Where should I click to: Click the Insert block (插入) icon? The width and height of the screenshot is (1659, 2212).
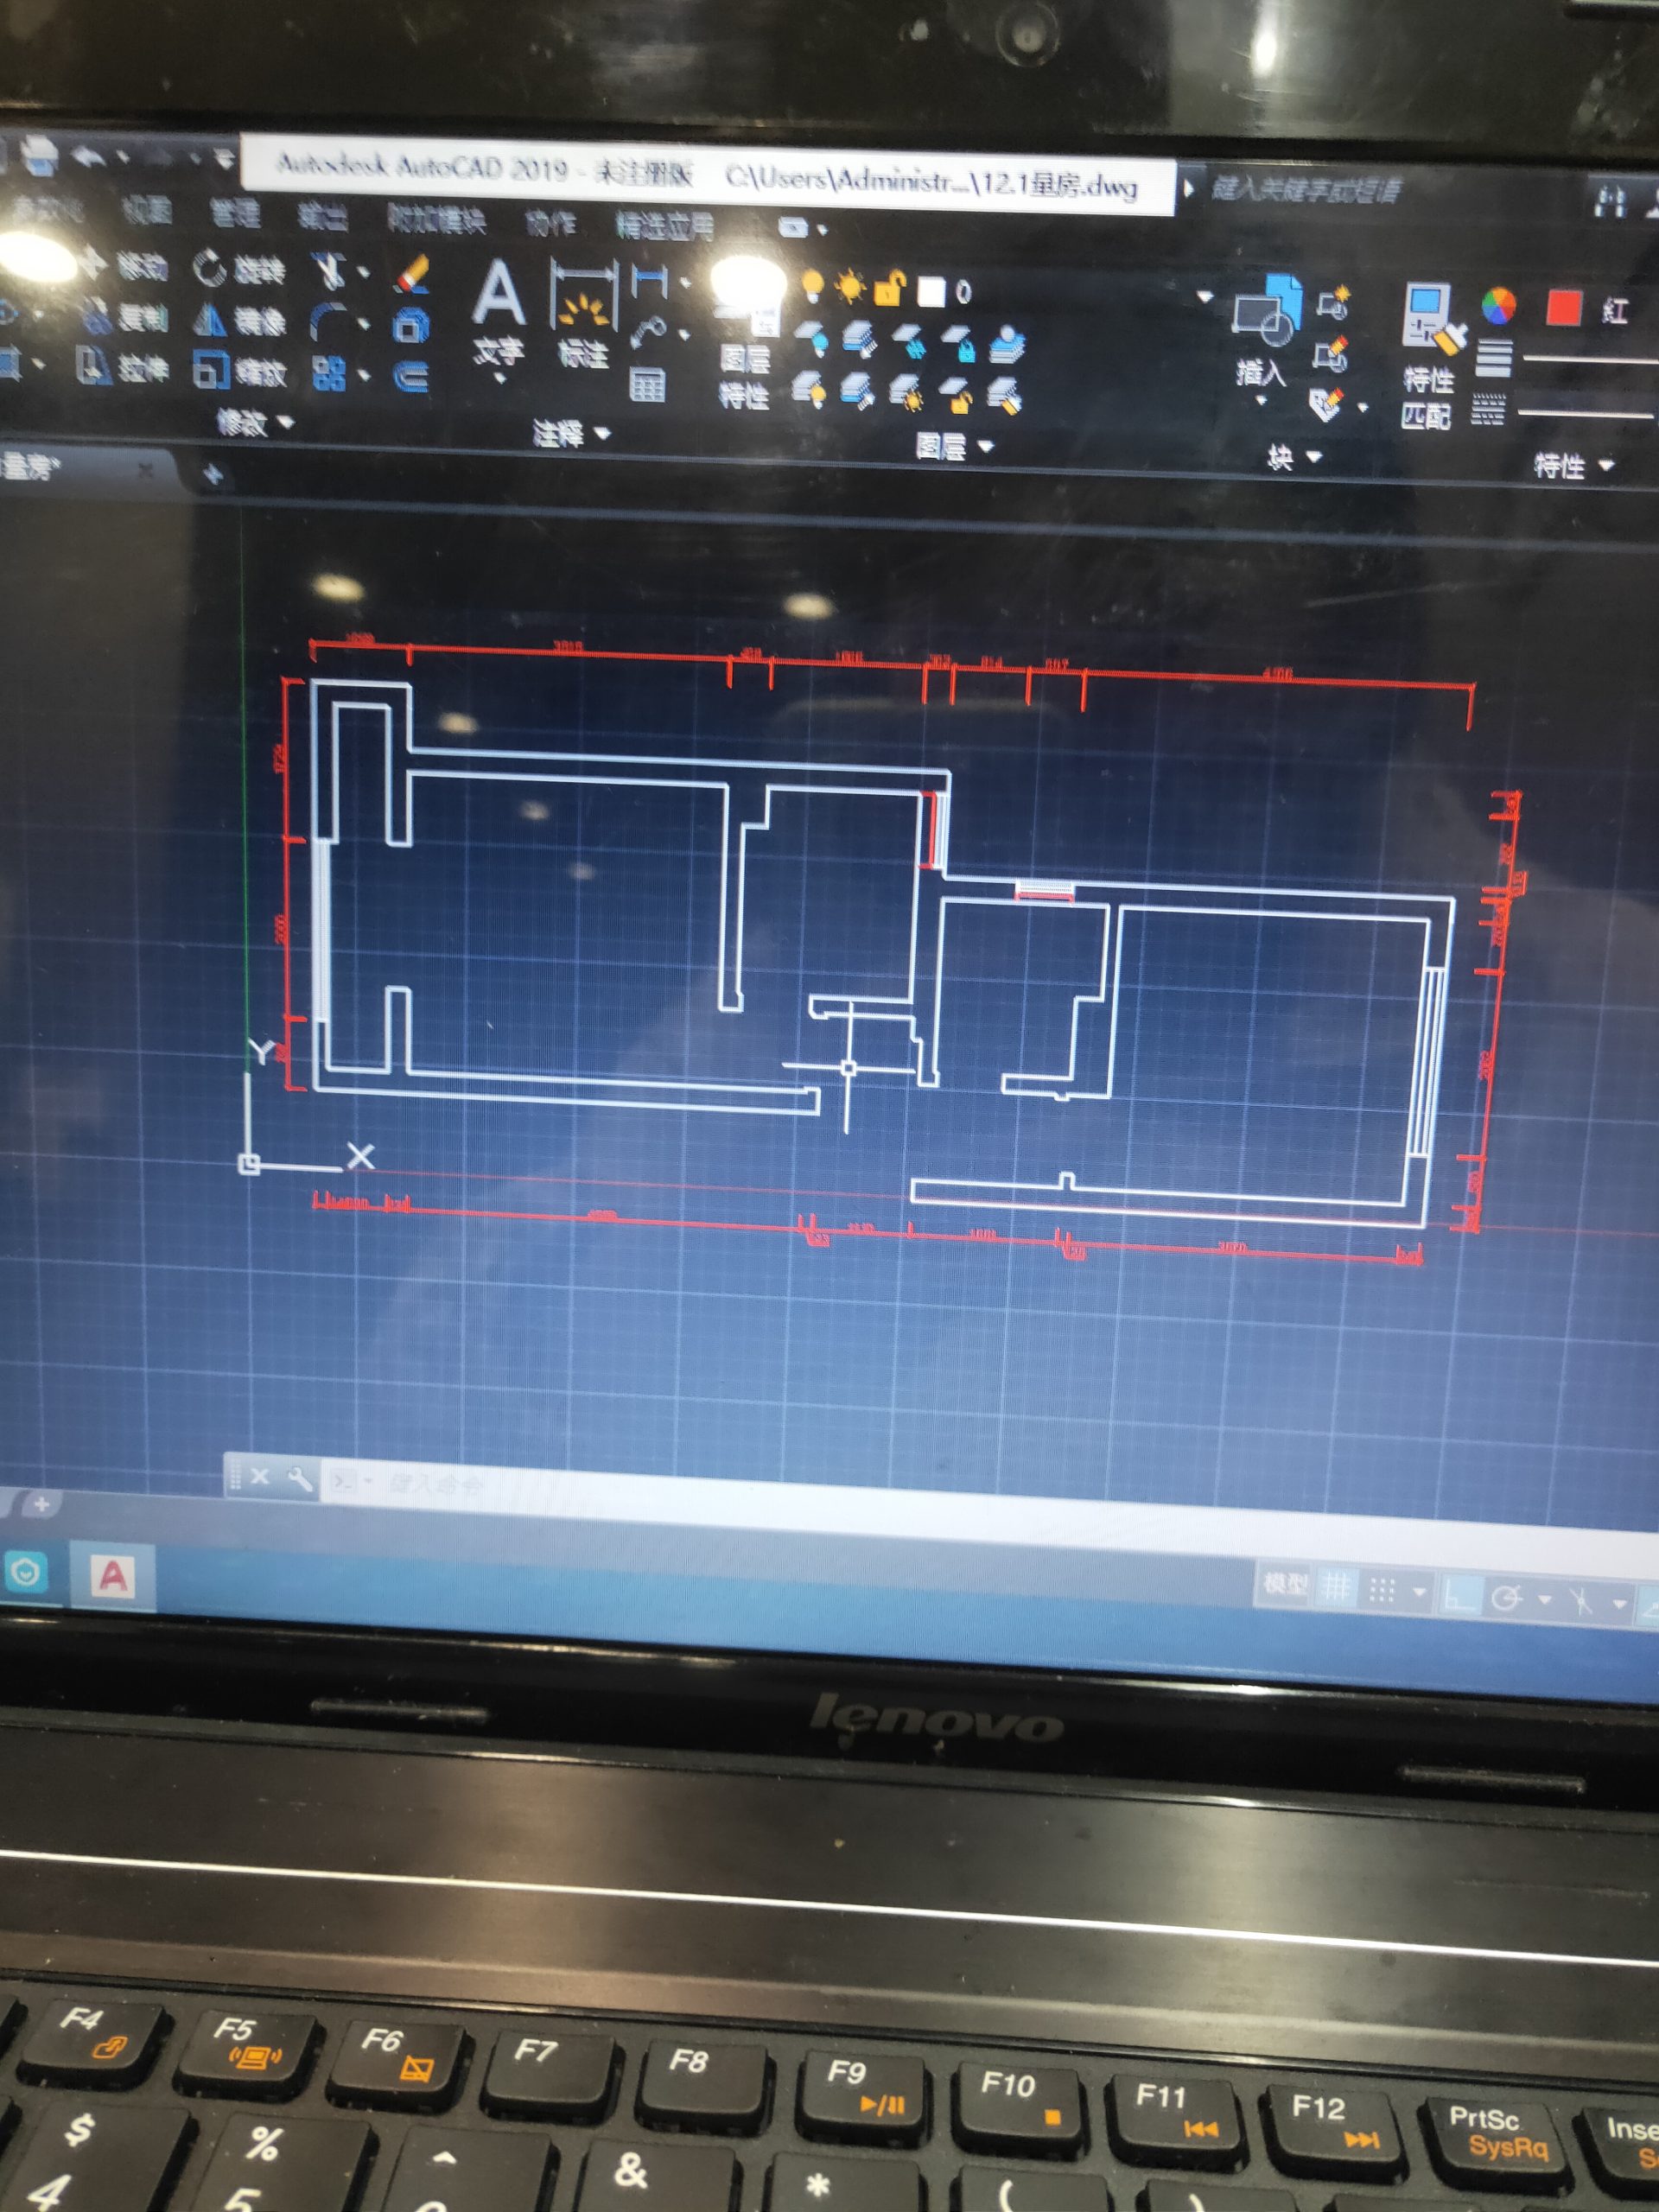tap(1265, 331)
